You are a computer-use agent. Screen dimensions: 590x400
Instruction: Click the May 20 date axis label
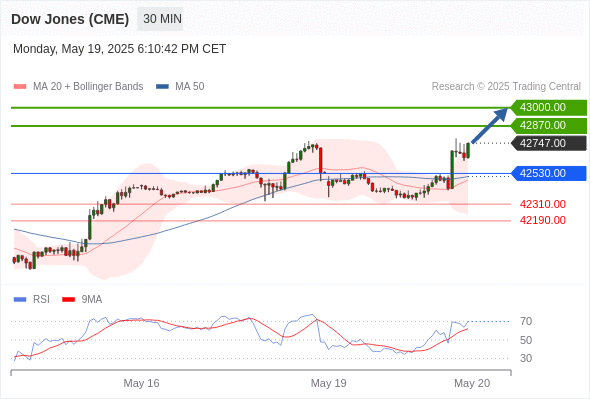point(472,383)
